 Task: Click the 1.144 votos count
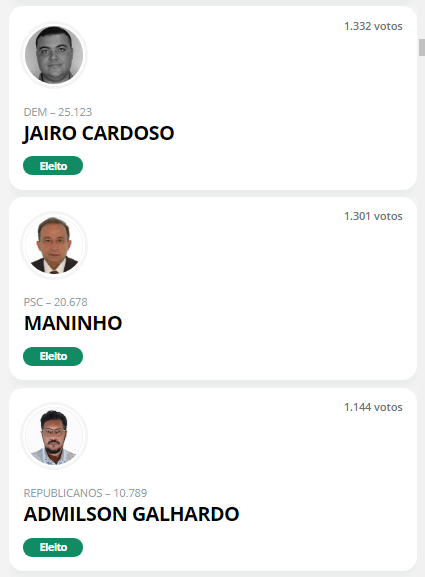click(x=373, y=407)
